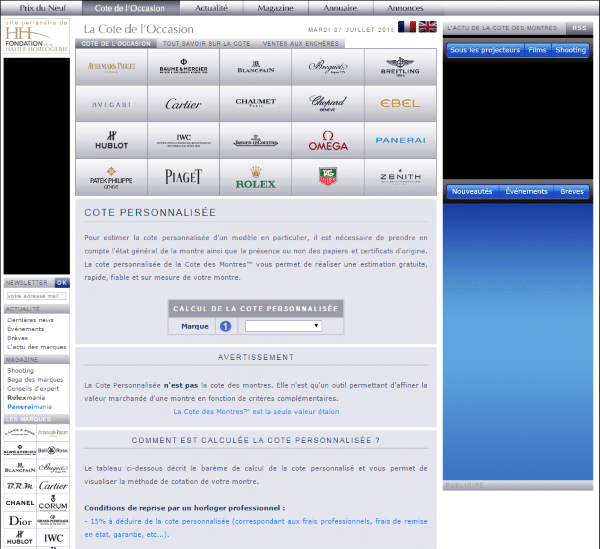This screenshot has width=600, height=549.
Task: Open the Rolexmania link
Action: tap(26, 397)
